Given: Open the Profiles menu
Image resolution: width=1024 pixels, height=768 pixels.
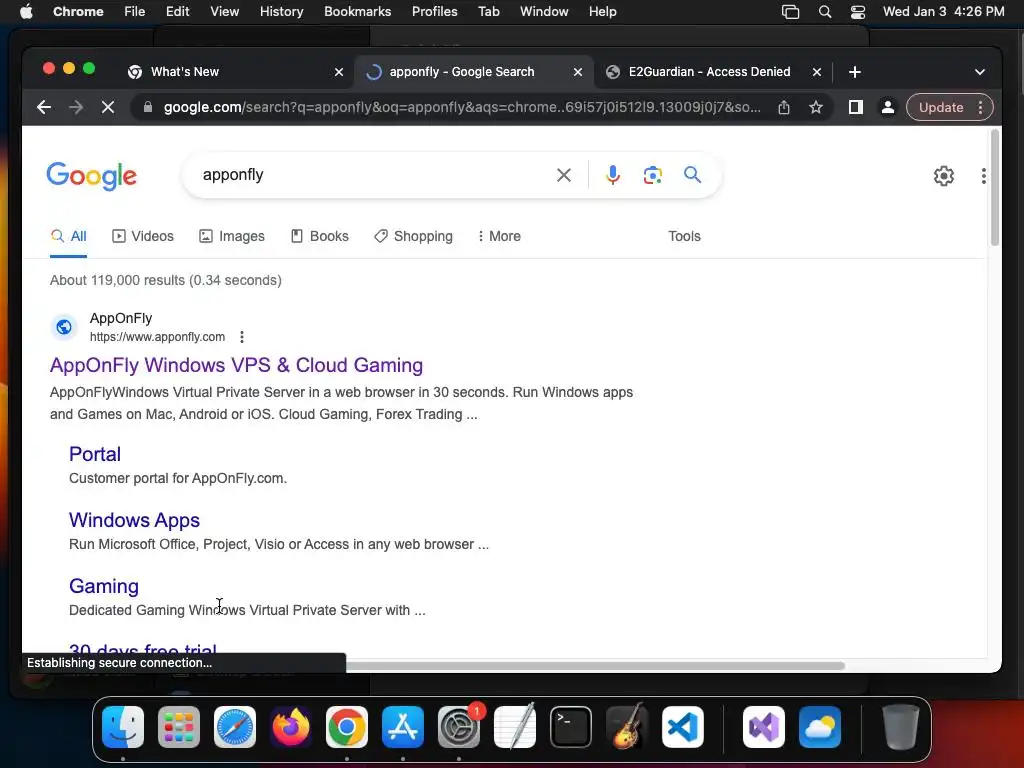Looking at the screenshot, I should (x=434, y=12).
